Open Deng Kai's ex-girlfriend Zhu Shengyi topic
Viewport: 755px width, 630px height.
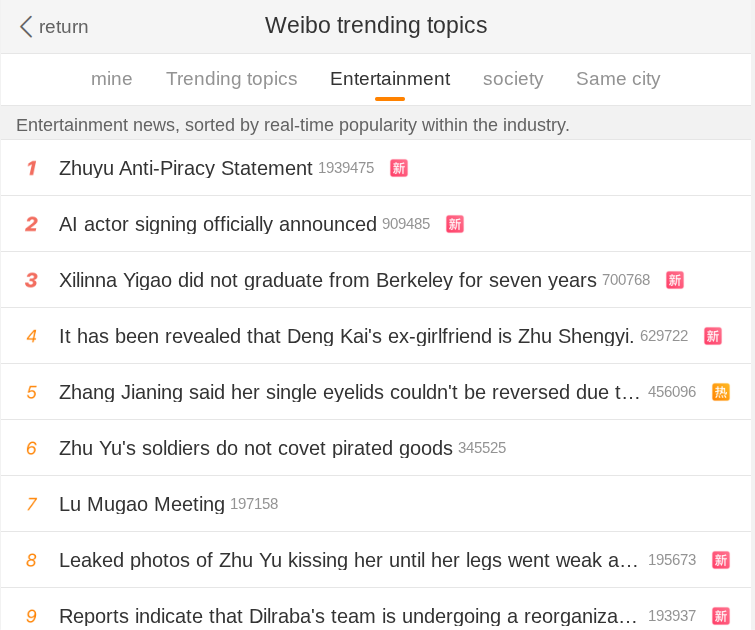coord(346,336)
